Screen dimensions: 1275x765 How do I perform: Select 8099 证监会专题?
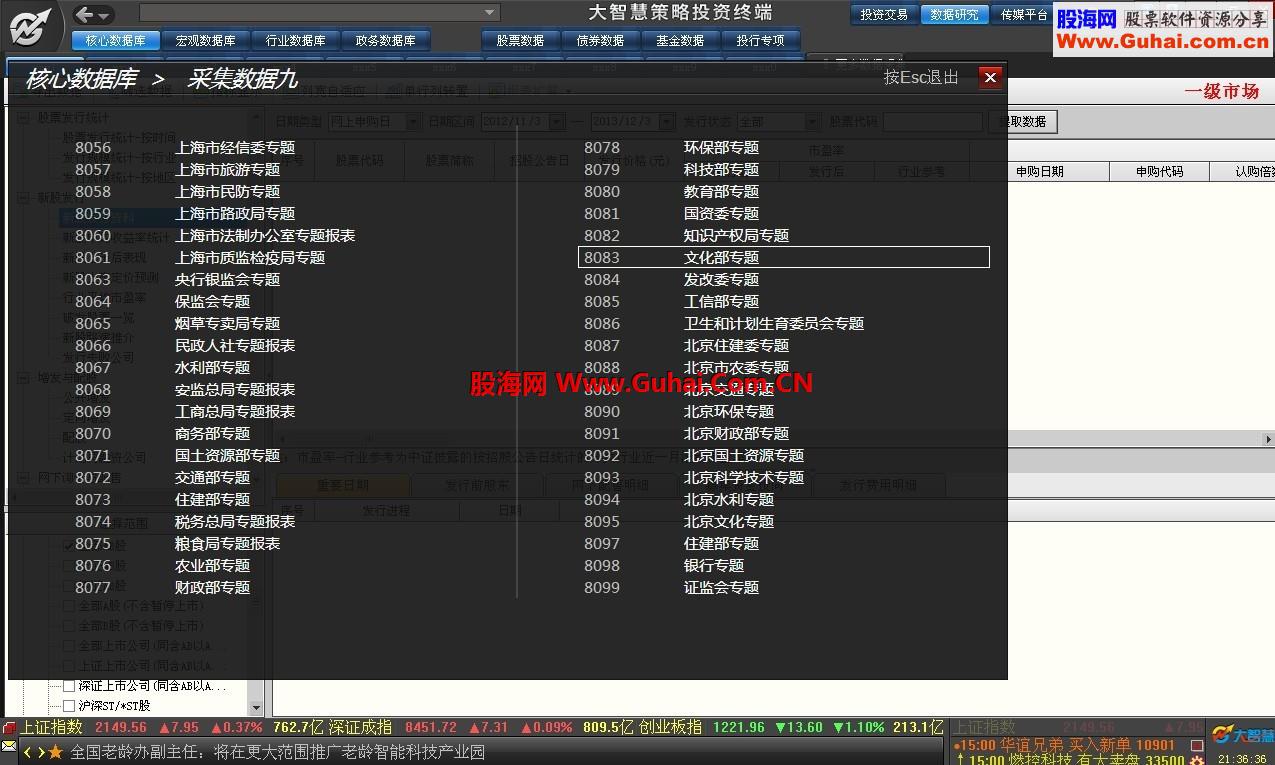pyautogui.click(x=672, y=587)
